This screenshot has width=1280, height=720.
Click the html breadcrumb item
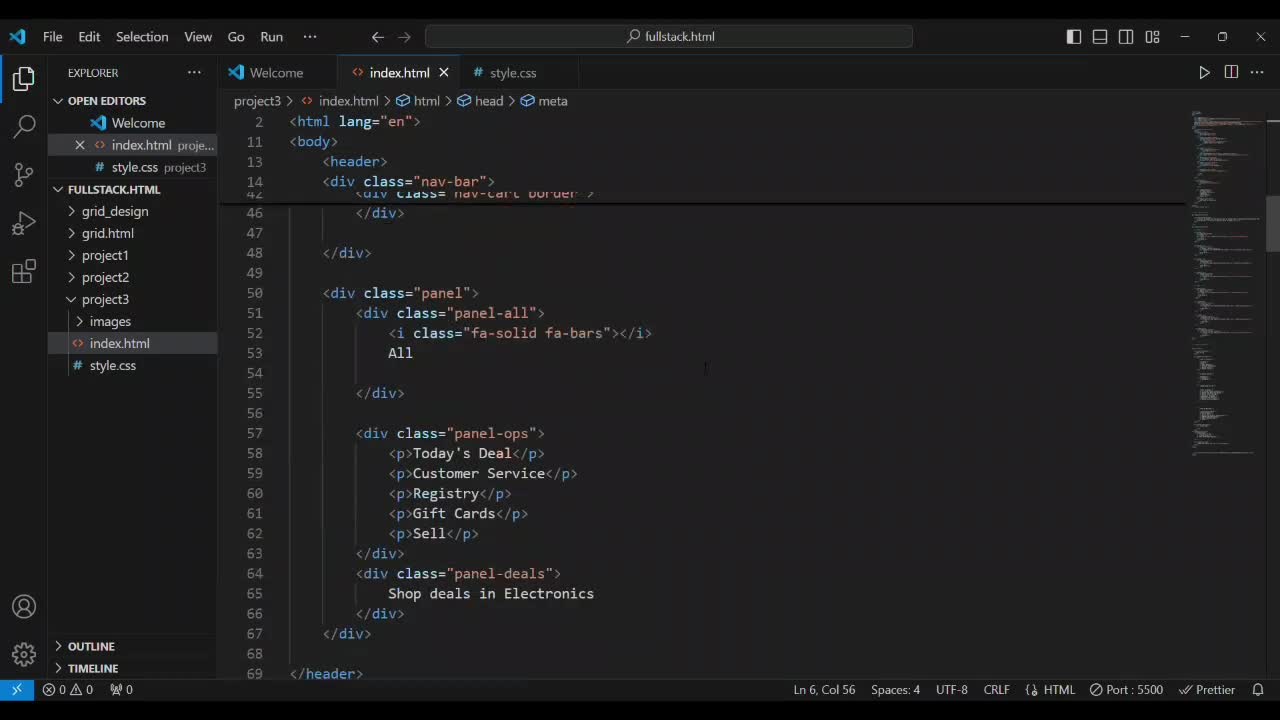(418, 101)
